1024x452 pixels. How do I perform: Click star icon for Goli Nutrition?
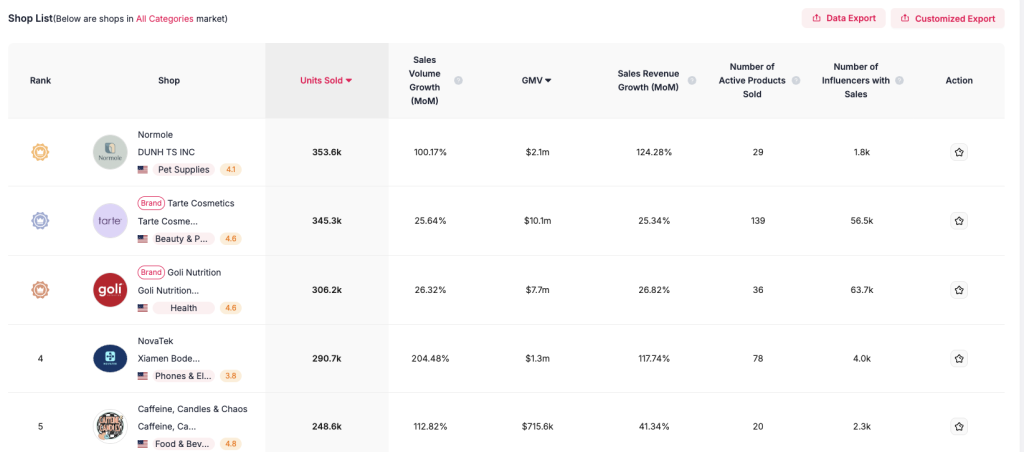pyautogui.click(x=958, y=290)
